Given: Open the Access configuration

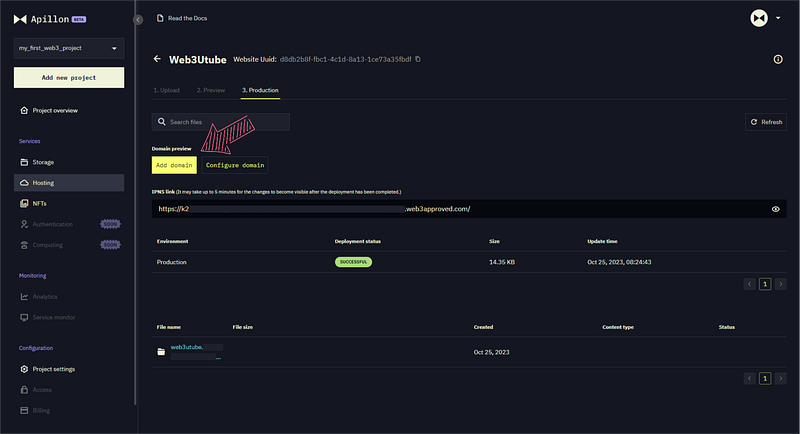Looking at the screenshot, I should (42, 390).
